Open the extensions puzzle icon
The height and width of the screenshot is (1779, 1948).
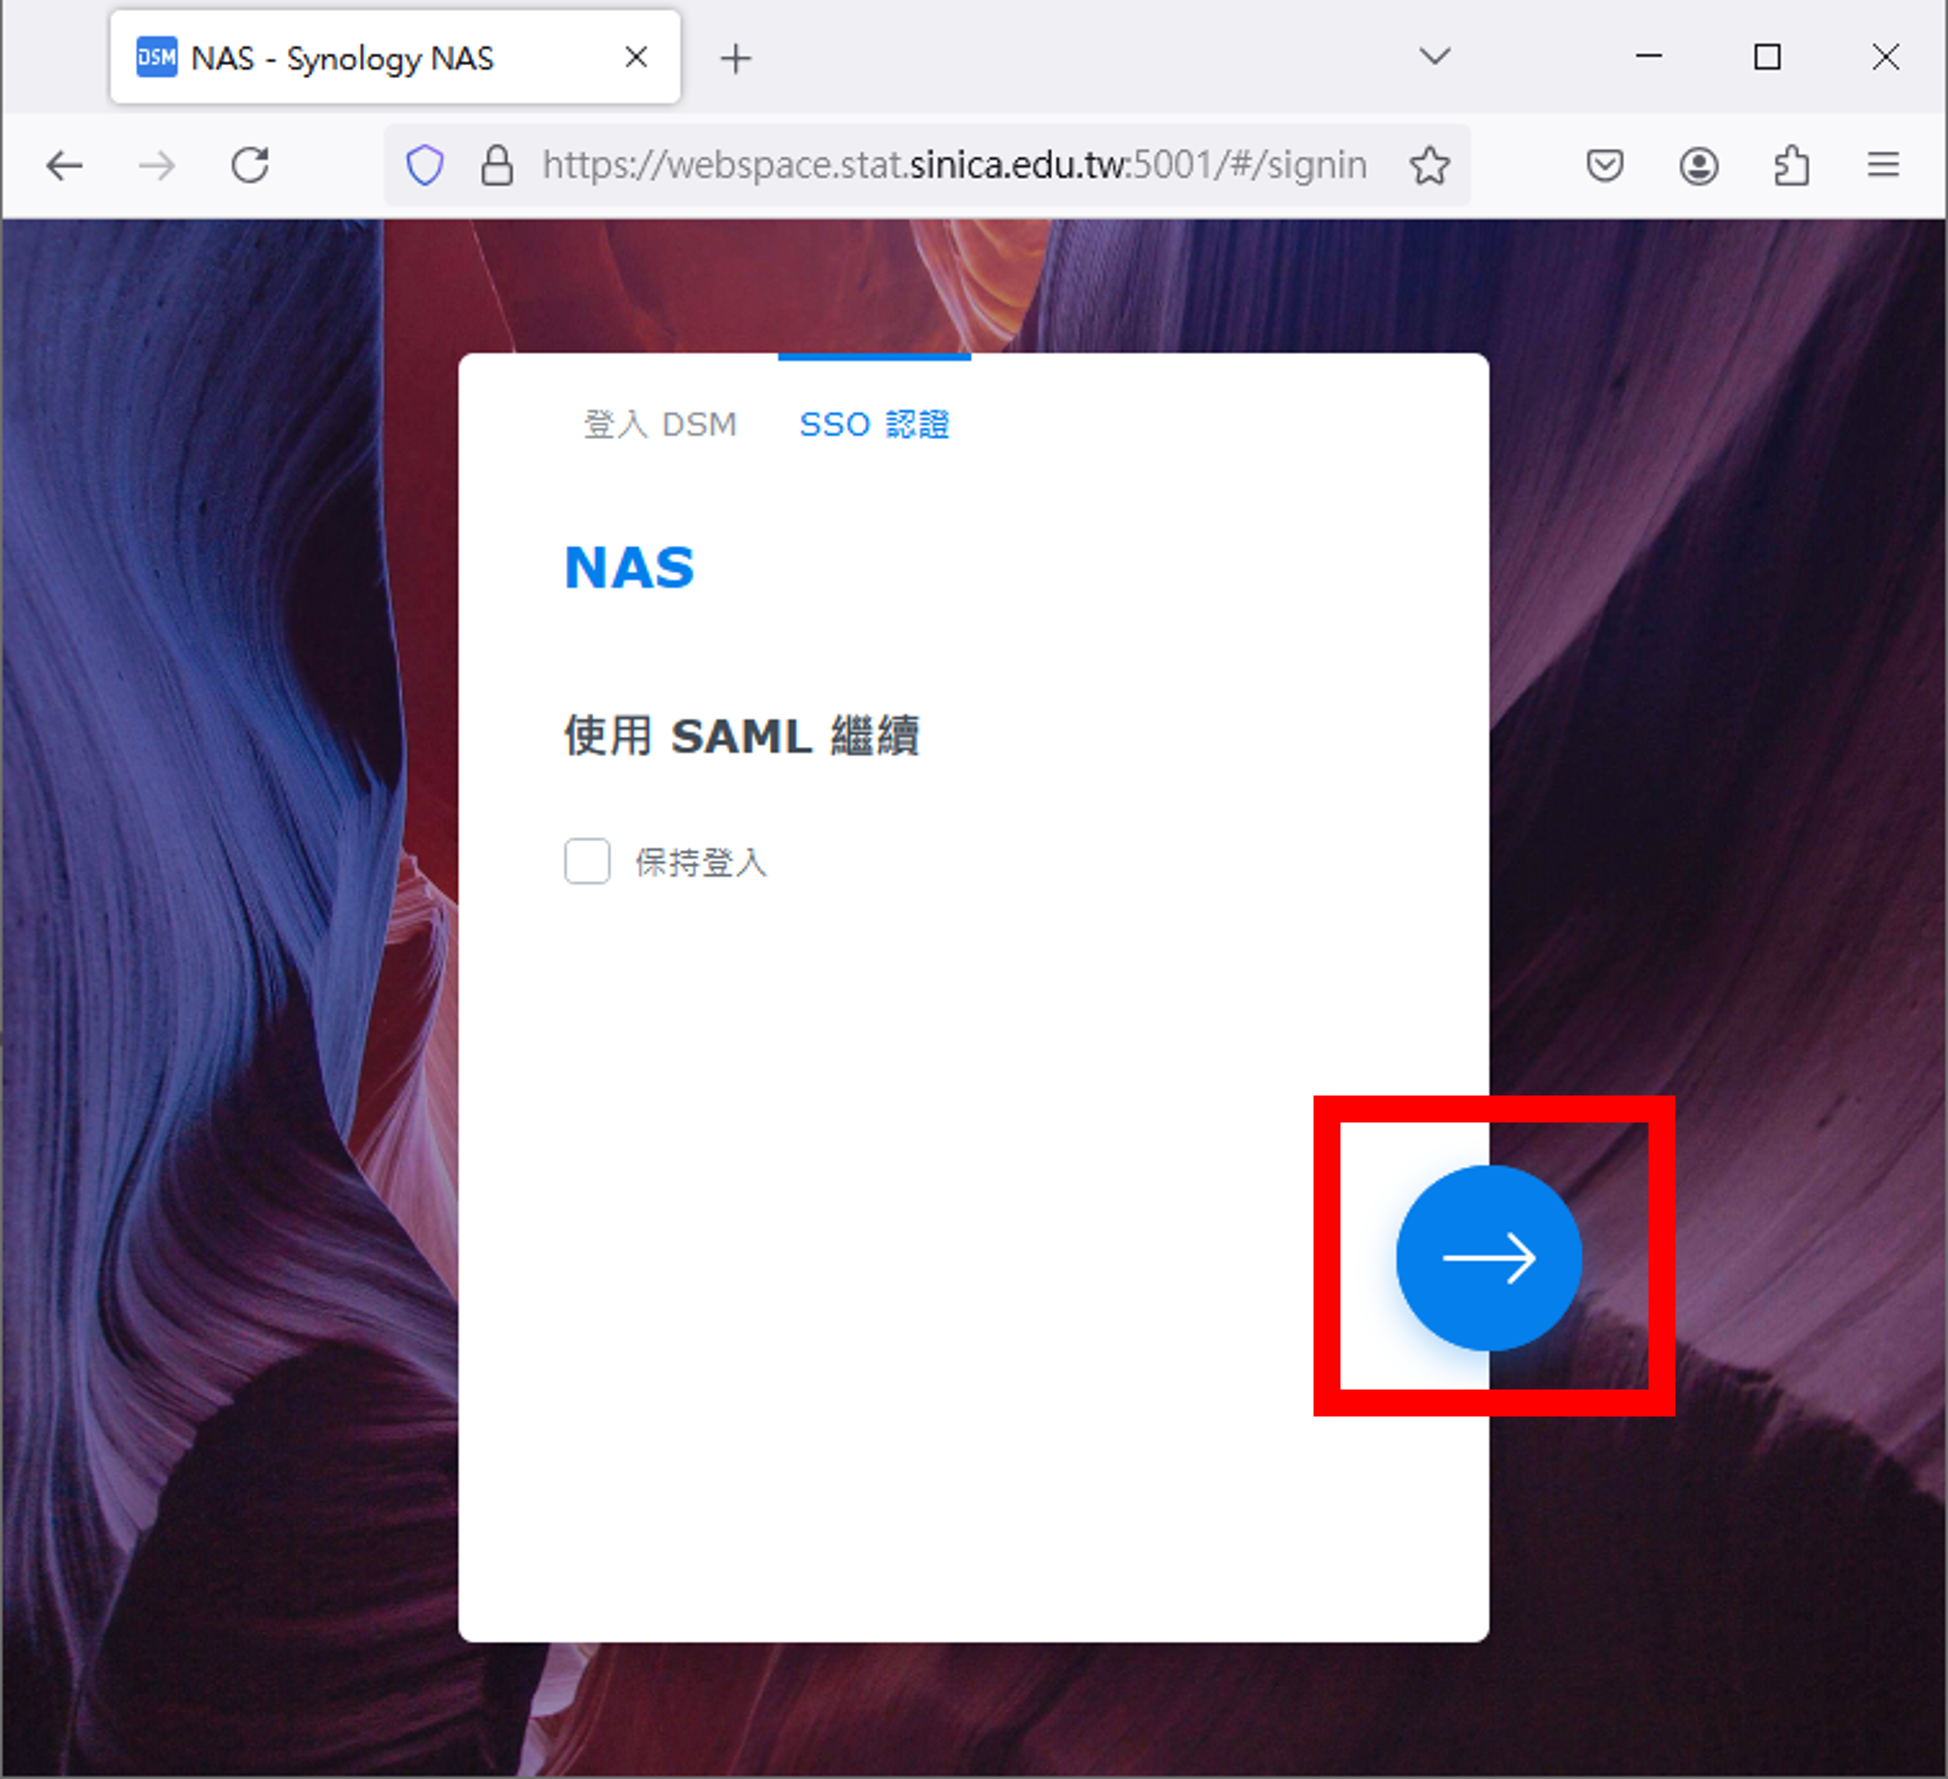tap(1791, 165)
